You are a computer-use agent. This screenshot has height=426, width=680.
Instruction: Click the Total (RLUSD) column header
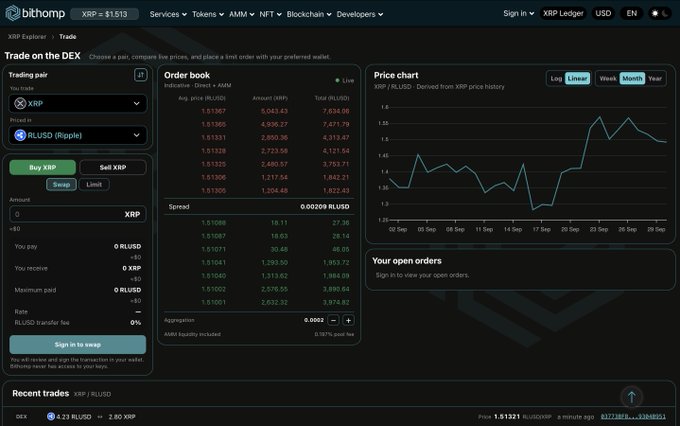click(332, 98)
